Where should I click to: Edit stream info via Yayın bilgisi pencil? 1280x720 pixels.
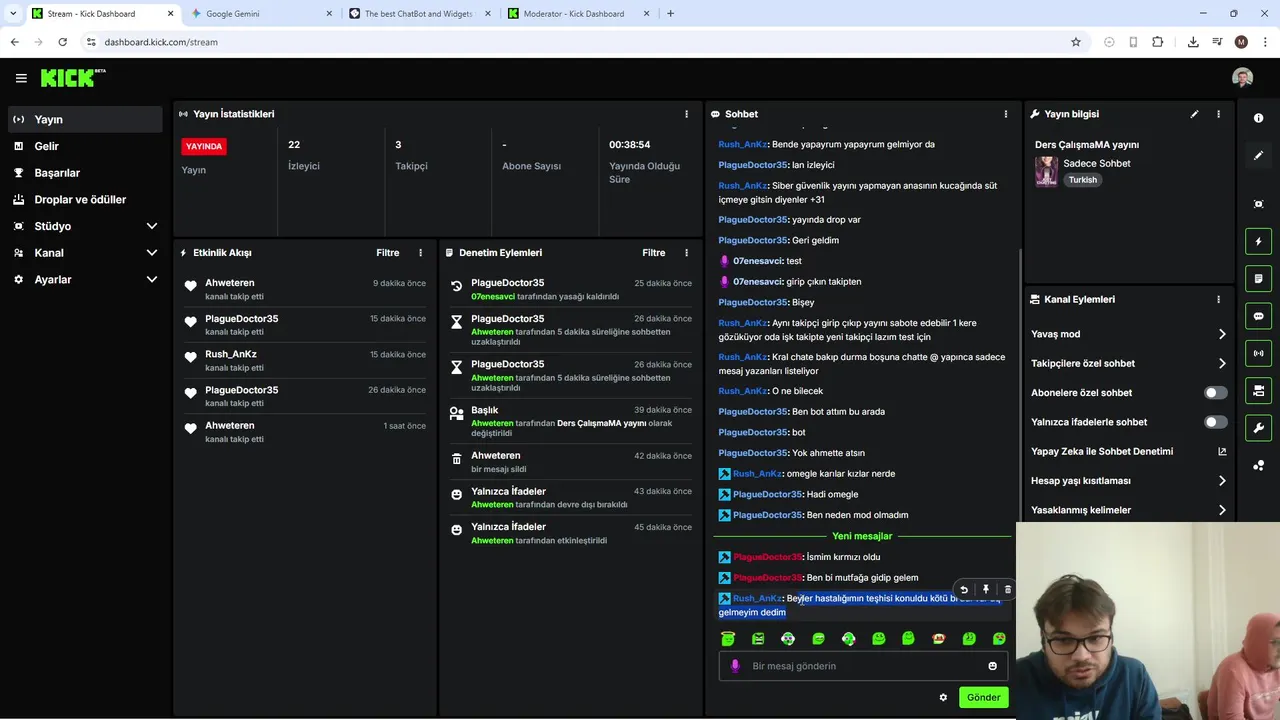[1194, 114]
